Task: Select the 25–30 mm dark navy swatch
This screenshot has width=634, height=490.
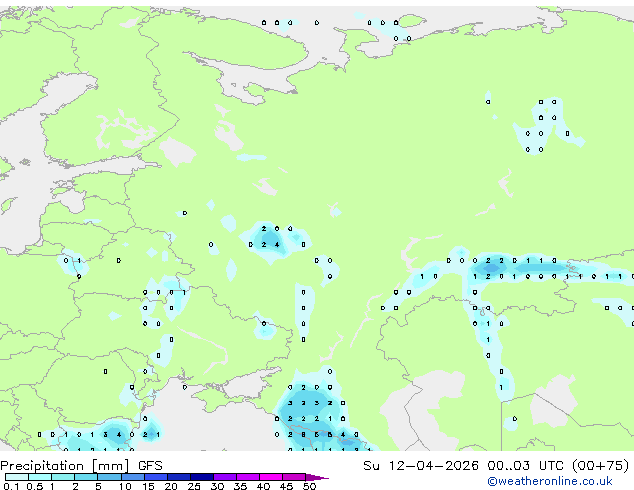Action: tap(202, 477)
